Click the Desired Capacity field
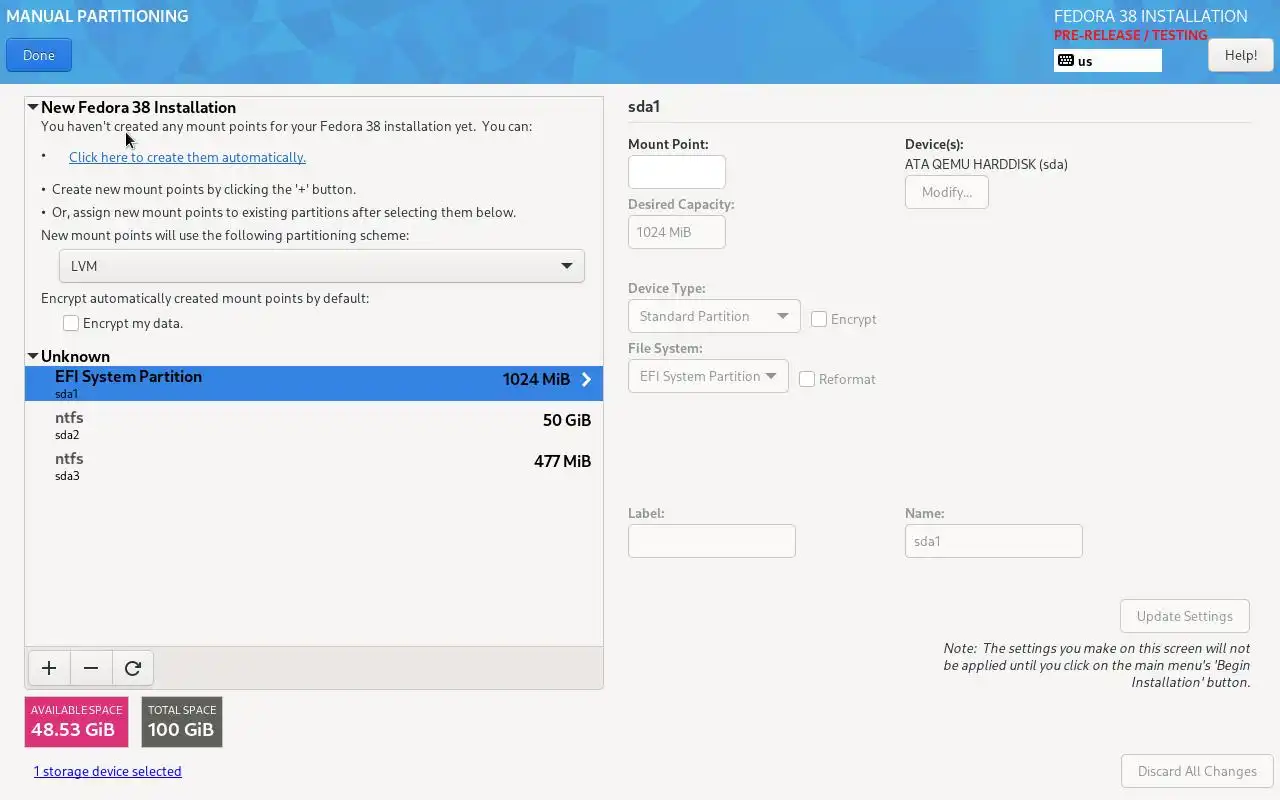Screen dimensions: 1280x800 coord(677,232)
